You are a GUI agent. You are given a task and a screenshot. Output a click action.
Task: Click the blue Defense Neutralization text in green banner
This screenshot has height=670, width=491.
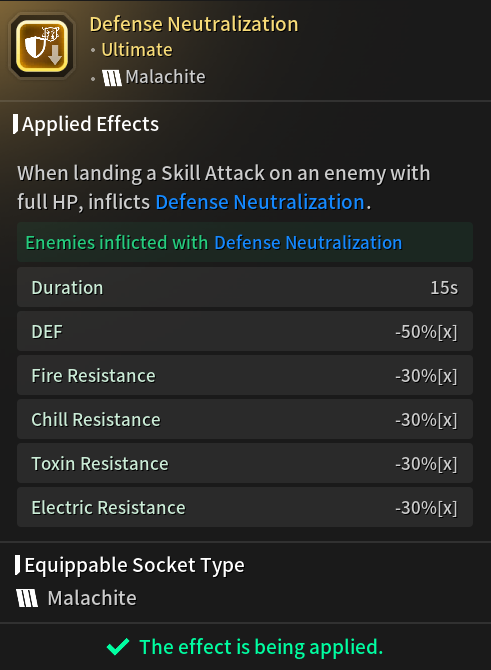coord(308,242)
